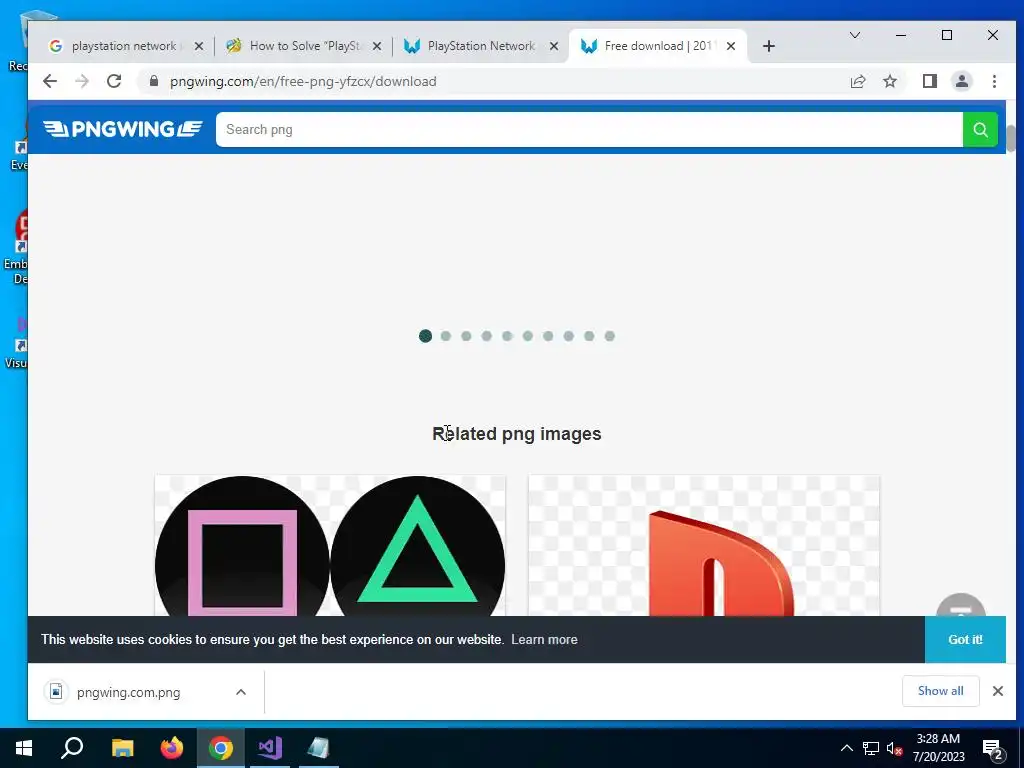The width and height of the screenshot is (1024, 768).
Task: Go back to the previous page
Action: [x=50, y=81]
